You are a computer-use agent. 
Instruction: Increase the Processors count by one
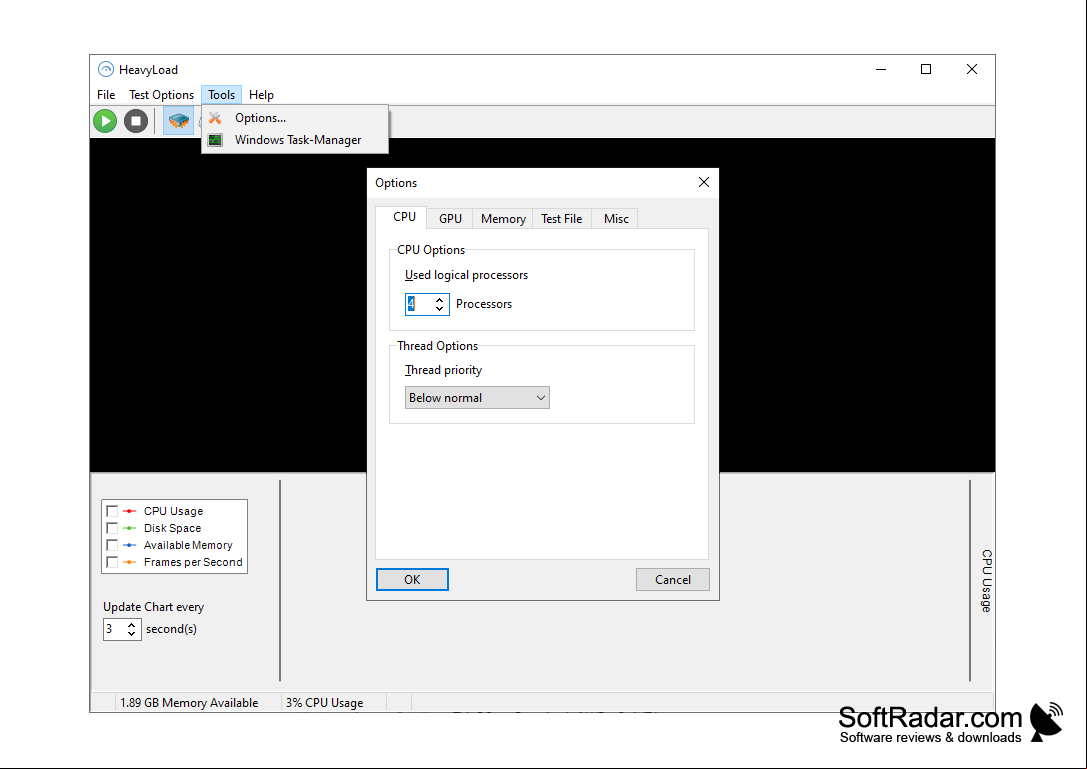(440, 300)
